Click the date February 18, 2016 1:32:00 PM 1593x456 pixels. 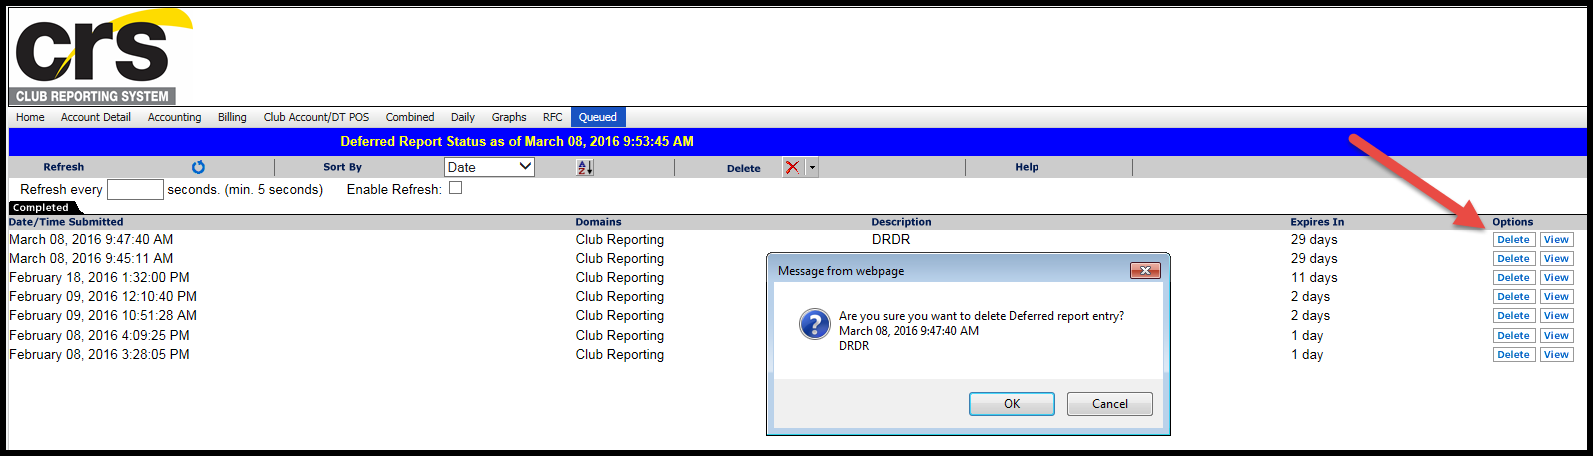[99, 278]
